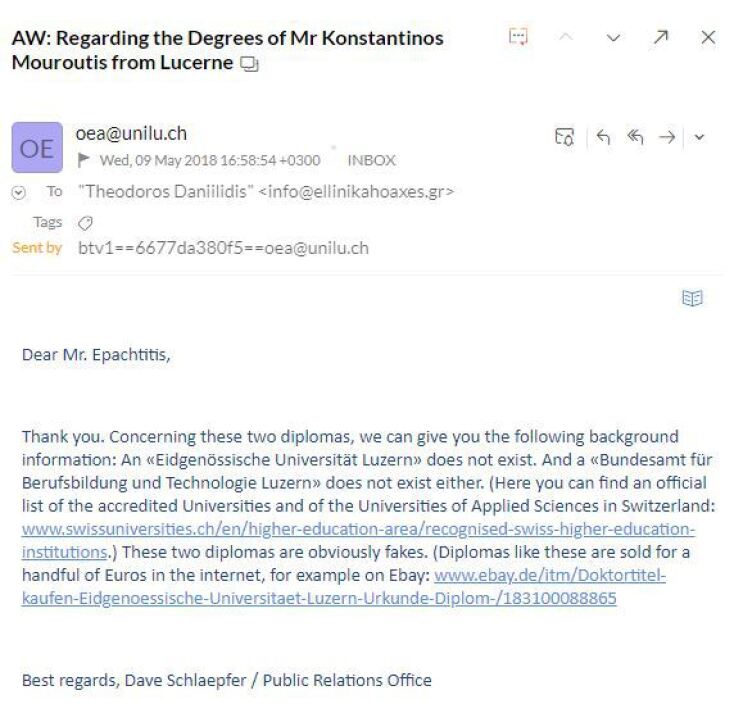The image size is (734, 713).
Task: Toggle the flag on this email
Action: (85, 160)
